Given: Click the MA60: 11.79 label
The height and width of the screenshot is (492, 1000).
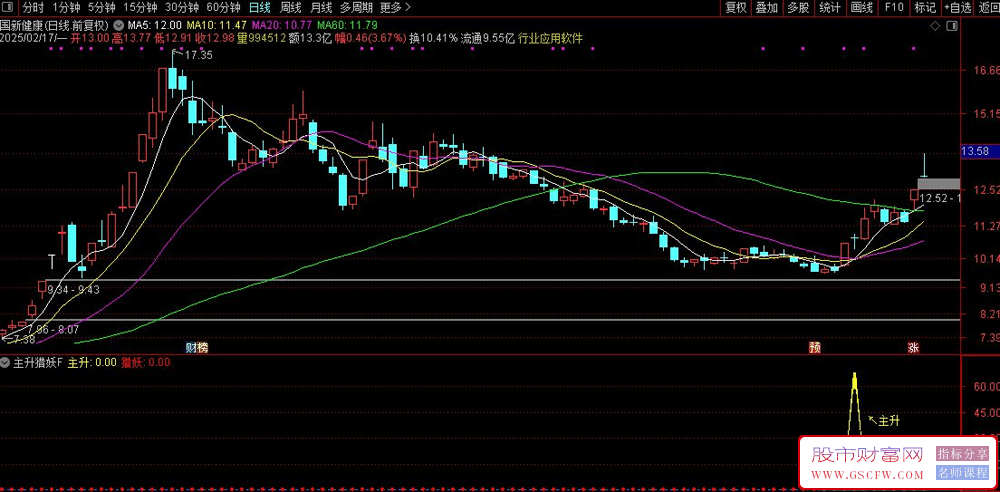Looking at the screenshot, I should pyautogui.click(x=347, y=26).
